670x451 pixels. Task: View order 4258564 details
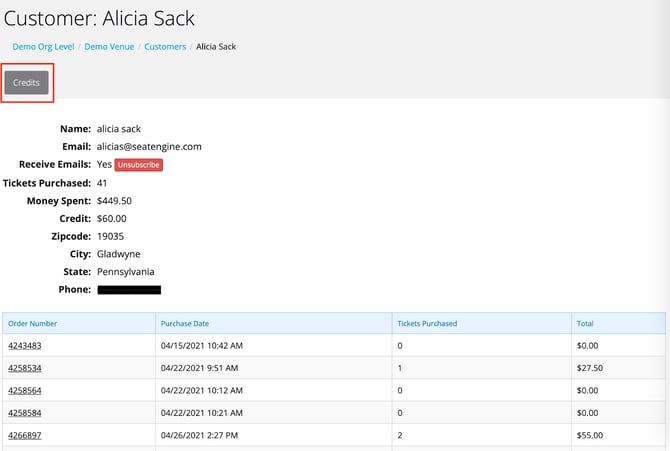pos(24,390)
